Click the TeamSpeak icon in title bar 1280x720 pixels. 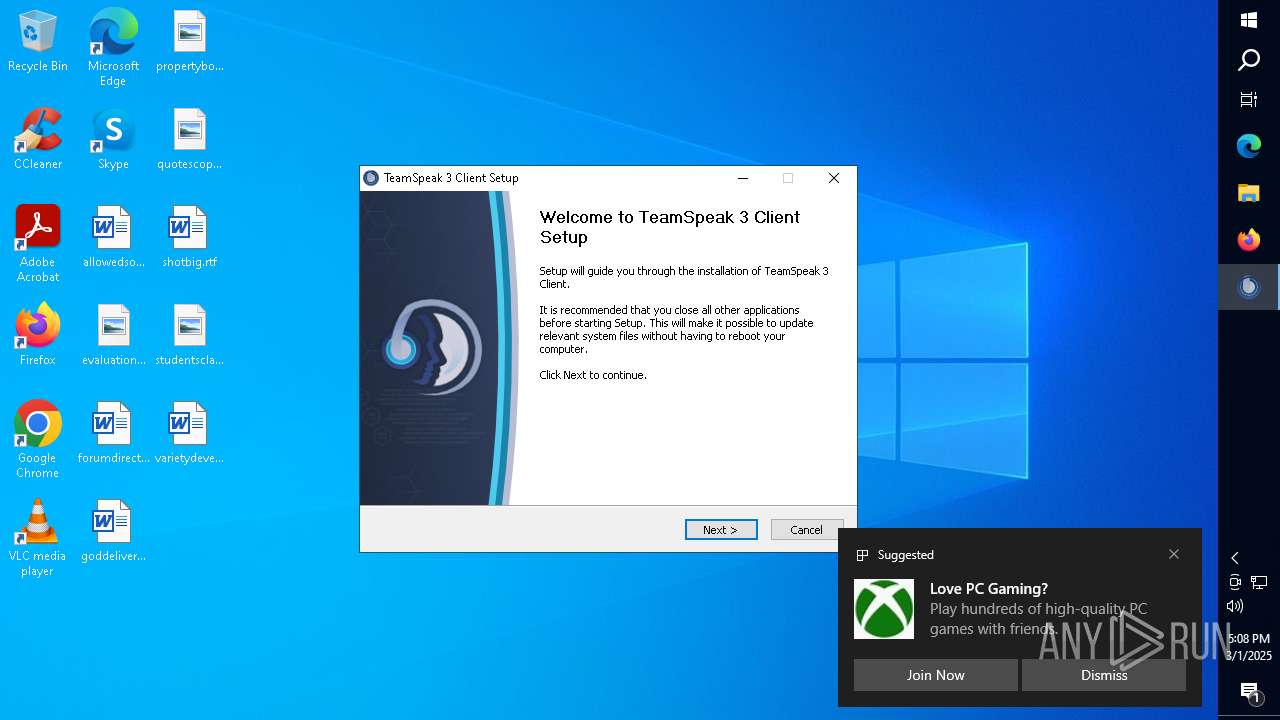click(372, 178)
